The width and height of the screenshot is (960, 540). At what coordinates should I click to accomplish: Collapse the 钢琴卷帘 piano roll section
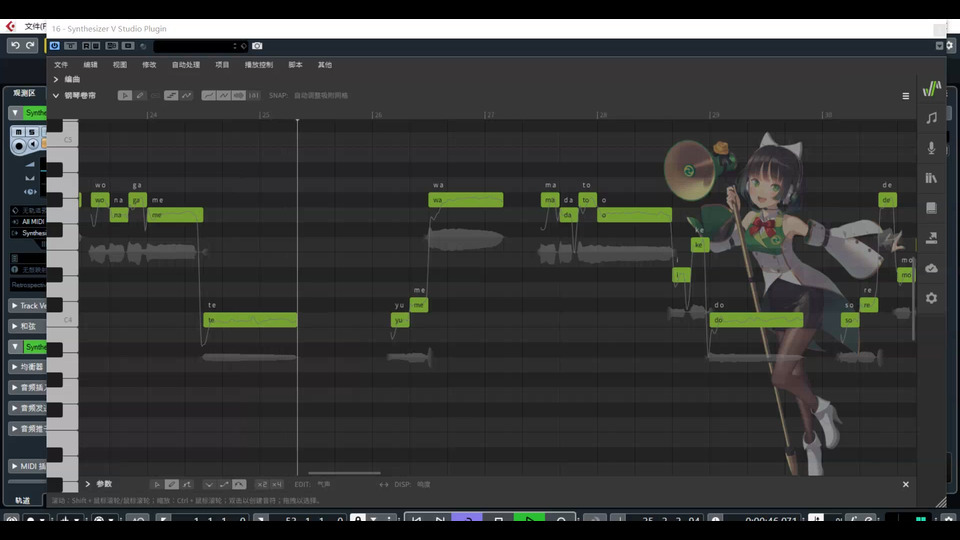coord(56,96)
